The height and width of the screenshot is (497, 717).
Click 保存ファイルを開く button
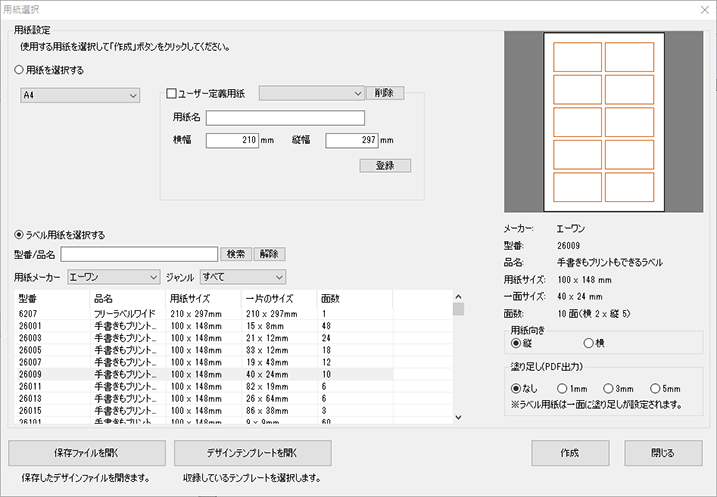click(x=86, y=452)
